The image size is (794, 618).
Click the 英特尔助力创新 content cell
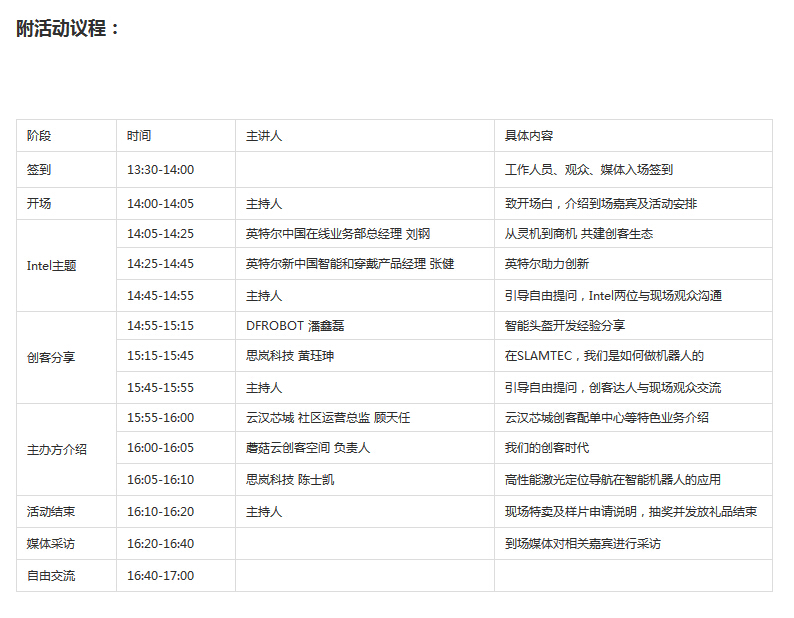(x=547, y=264)
